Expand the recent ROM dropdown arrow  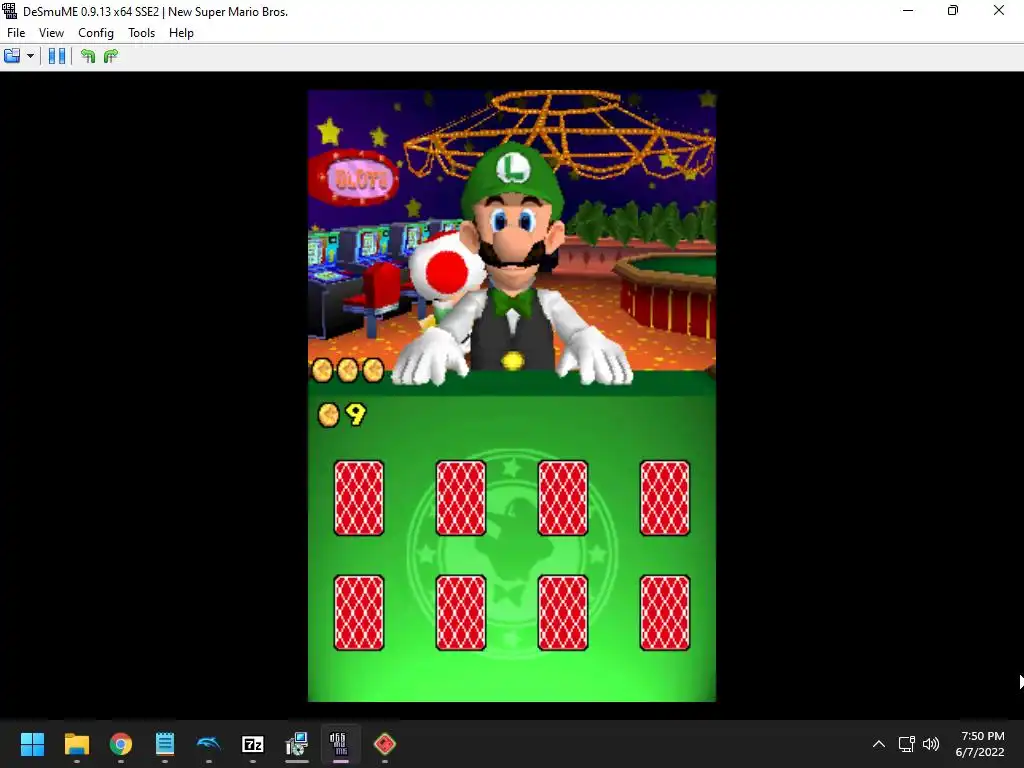[30, 56]
